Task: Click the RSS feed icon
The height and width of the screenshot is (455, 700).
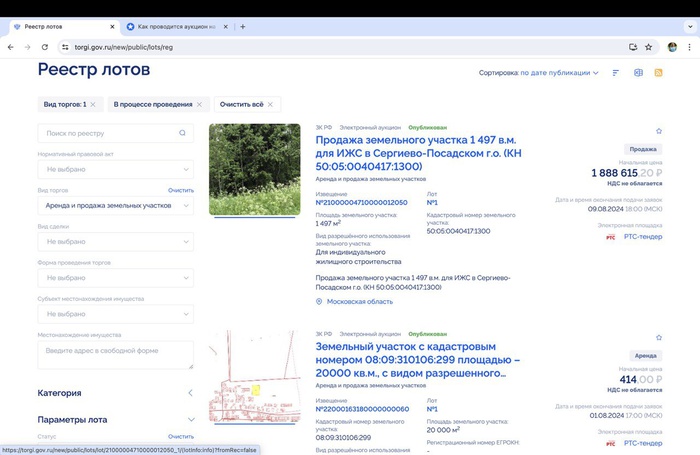Action: (x=659, y=73)
